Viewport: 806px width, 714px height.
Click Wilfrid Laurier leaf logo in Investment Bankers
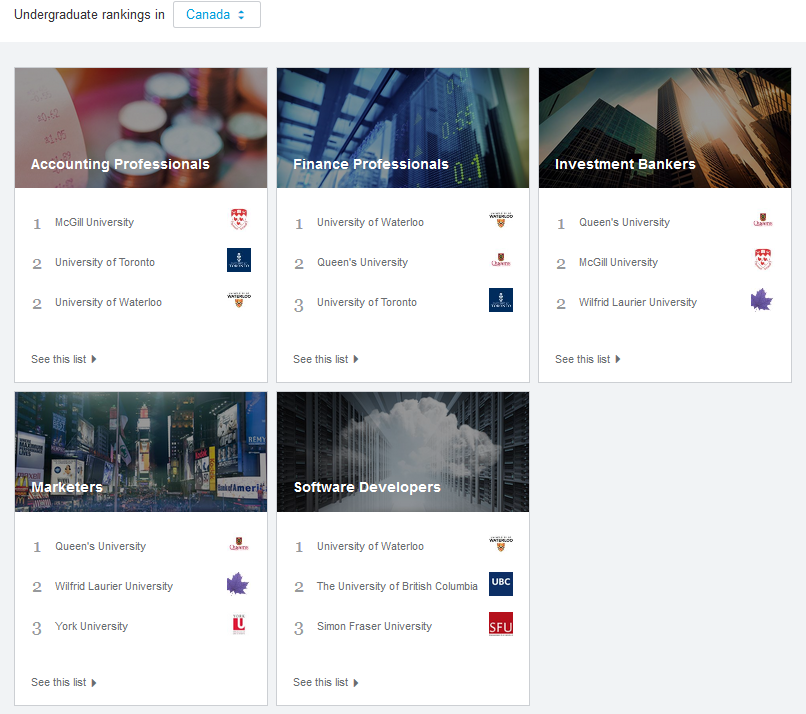click(x=762, y=300)
